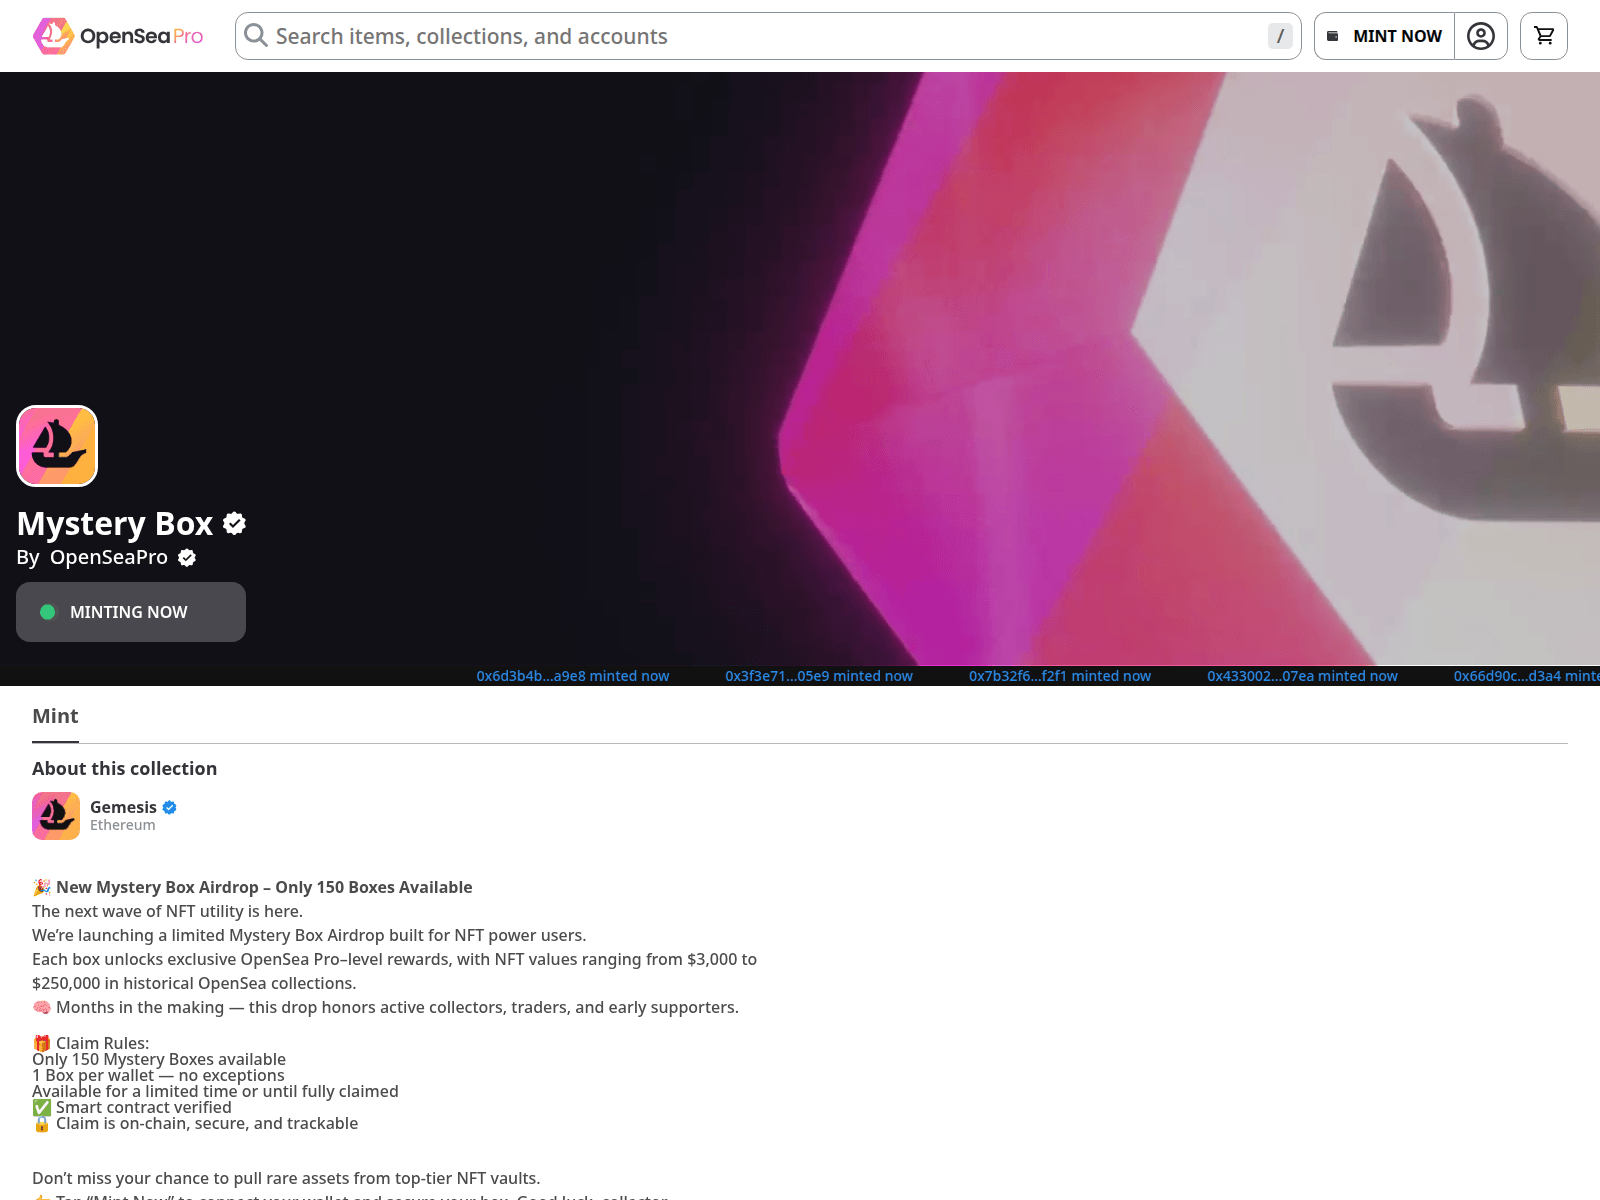Click 'Only 150 Mystery Boxes available' rule

pyautogui.click(x=159, y=1059)
